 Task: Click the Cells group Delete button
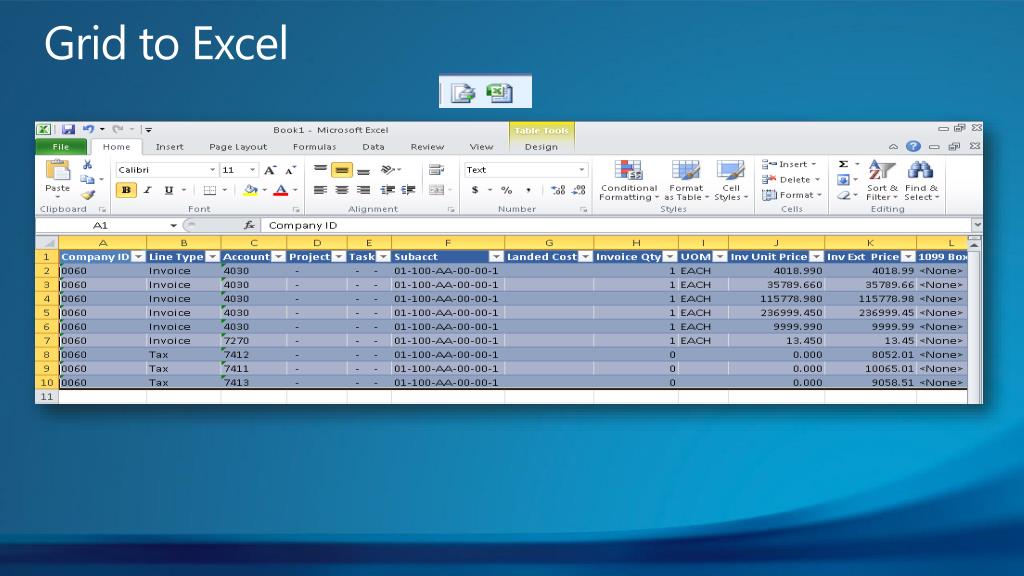790,180
